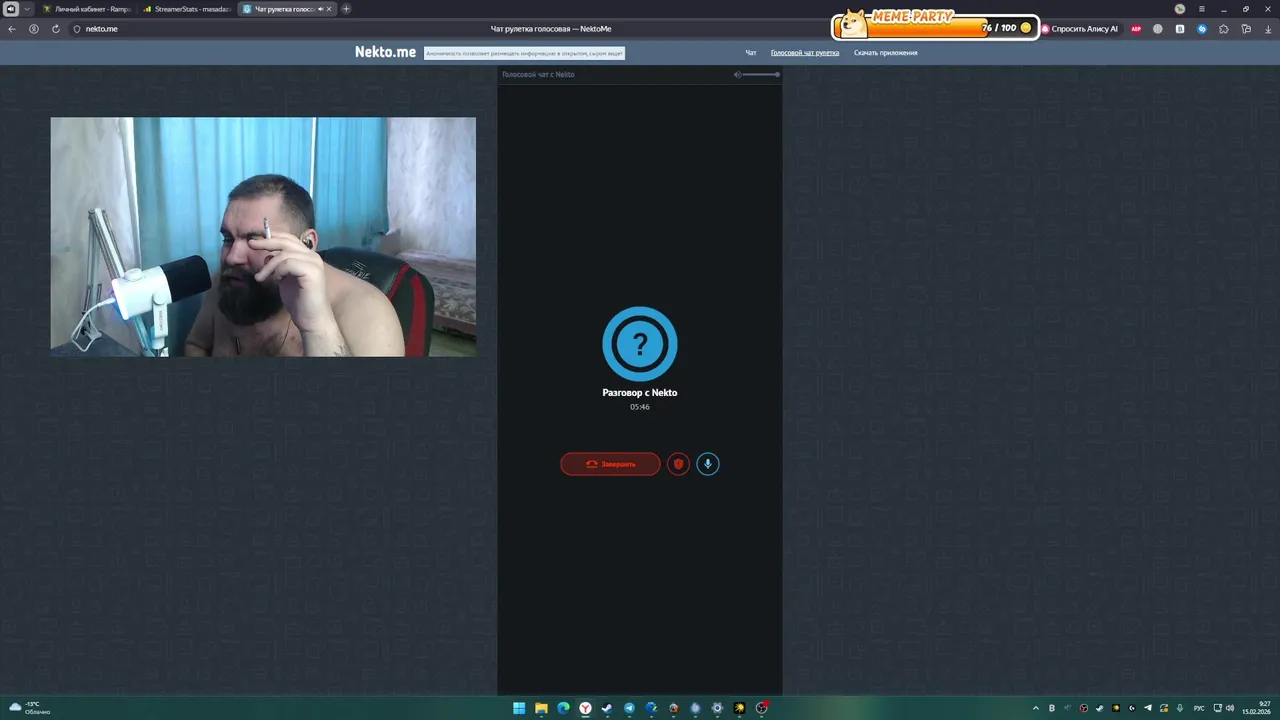The image size is (1280, 720).
Task: Open the browser hamburger menu
Action: click(x=1202, y=9)
